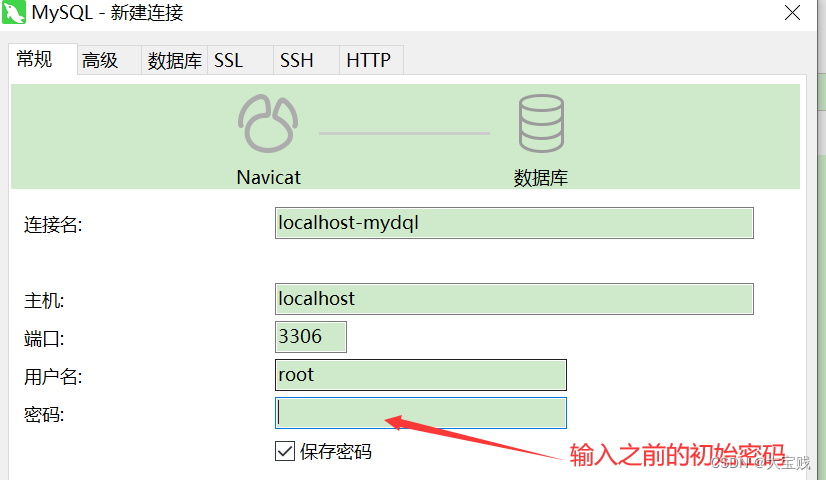Click the 用户名 label
Screen dimensions: 826x480
click(53, 377)
